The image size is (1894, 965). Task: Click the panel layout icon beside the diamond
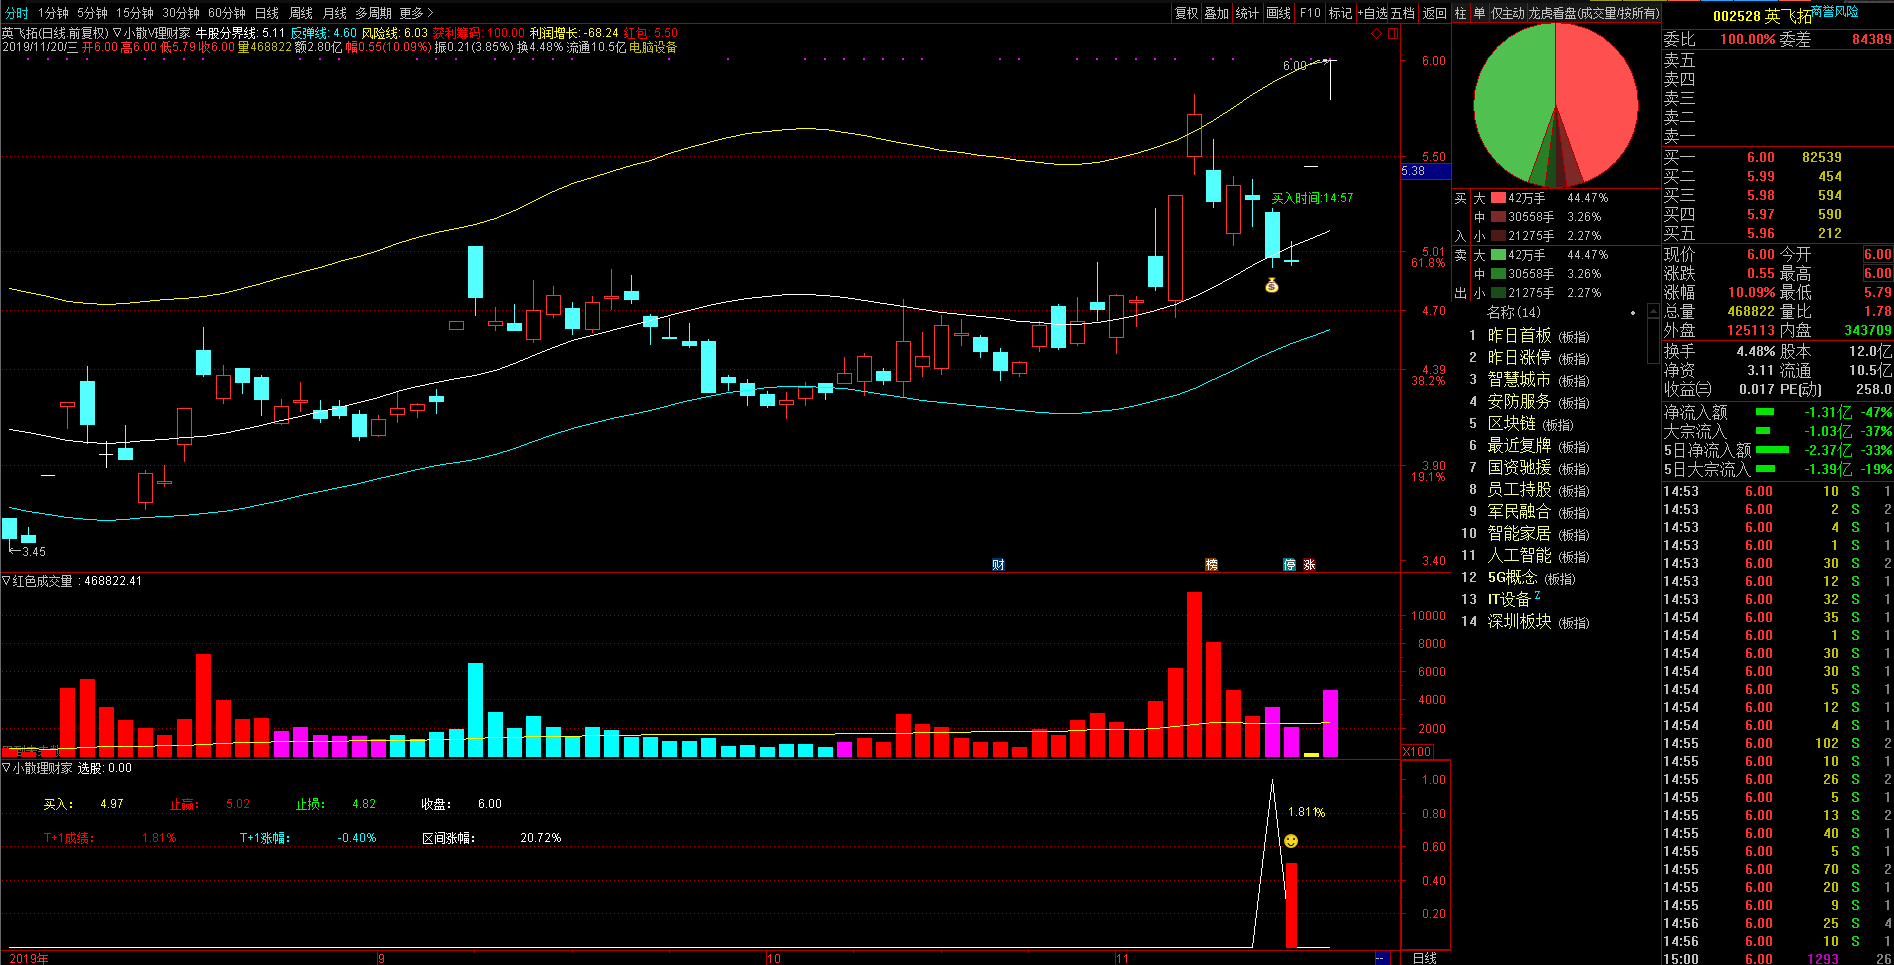[x=1391, y=33]
